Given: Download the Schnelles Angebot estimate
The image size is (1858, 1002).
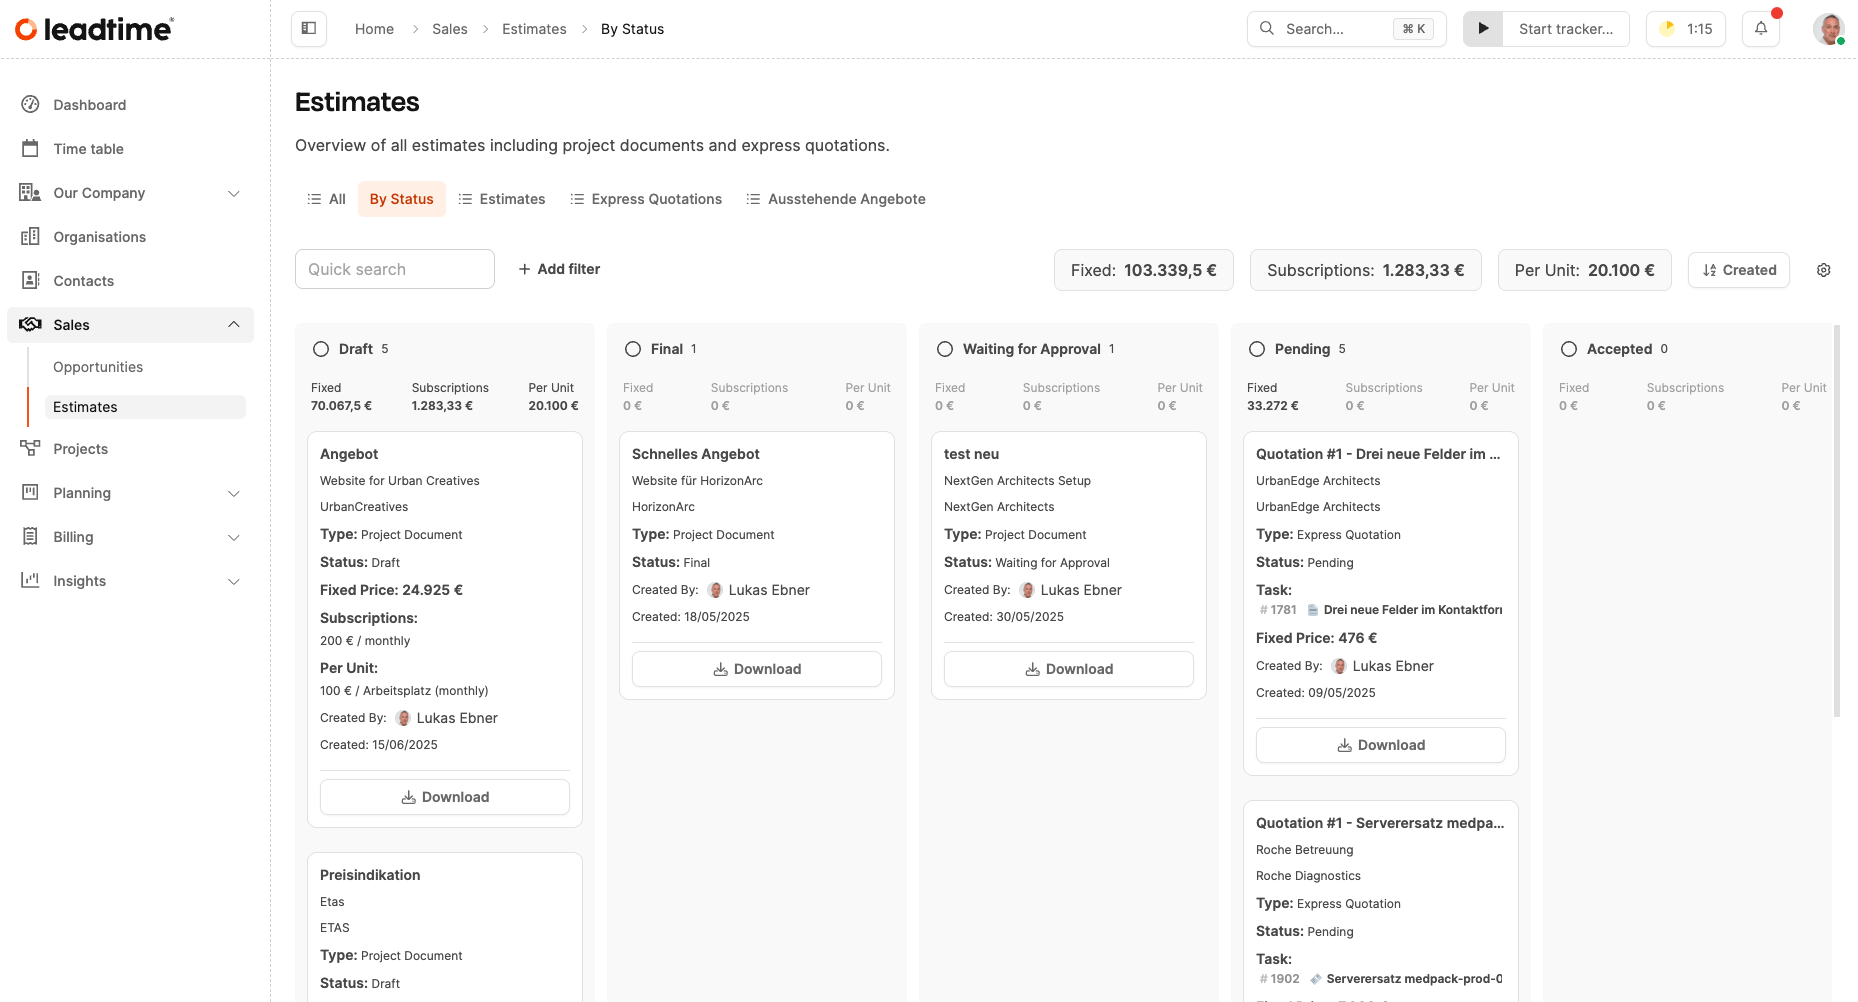Looking at the screenshot, I should click(757, 669).
